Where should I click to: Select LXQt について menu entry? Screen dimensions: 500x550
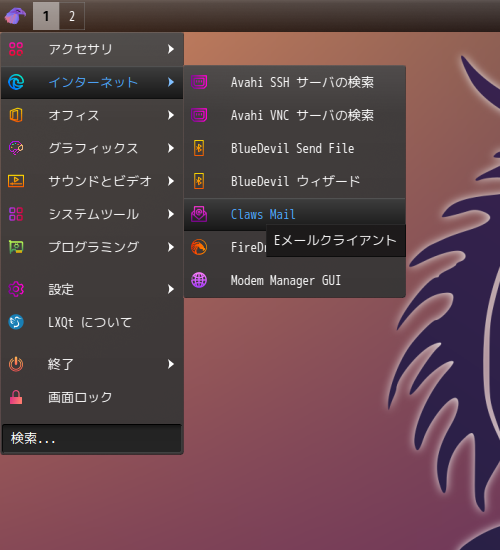[92, 322]
